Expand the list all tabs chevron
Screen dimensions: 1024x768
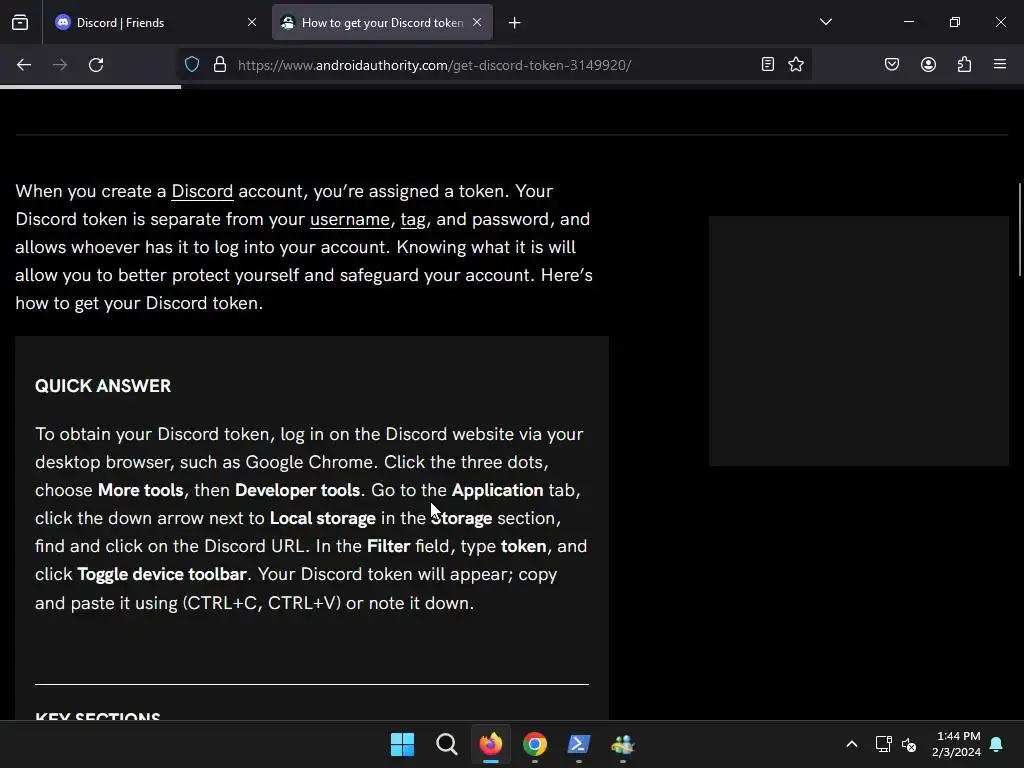(x=825, y=22)
